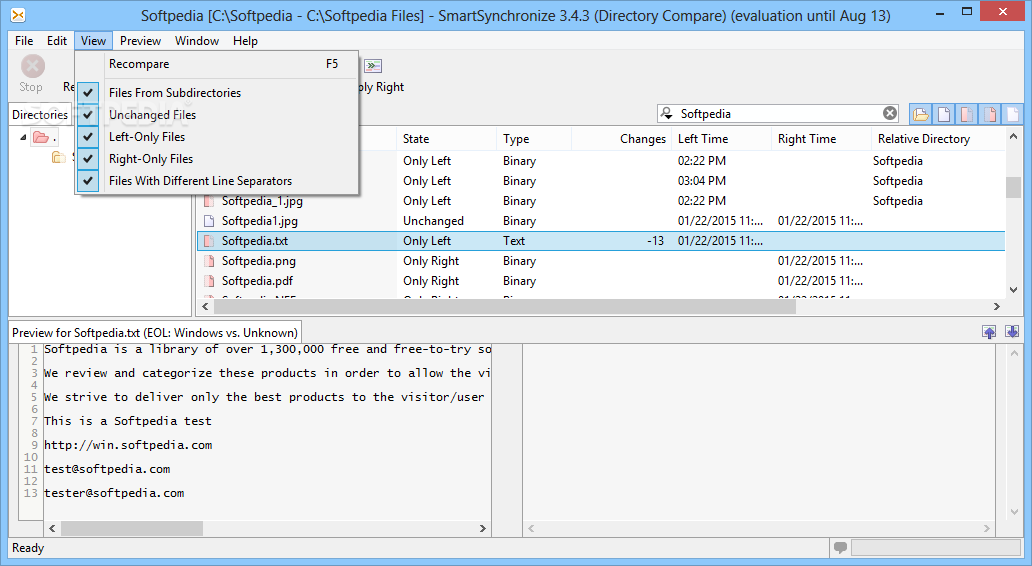Image resolution: width=1032 pixels, height=566 pixels.
Task: Click the 03:04 PM left time cell
Action: click(x=702, y=181)
